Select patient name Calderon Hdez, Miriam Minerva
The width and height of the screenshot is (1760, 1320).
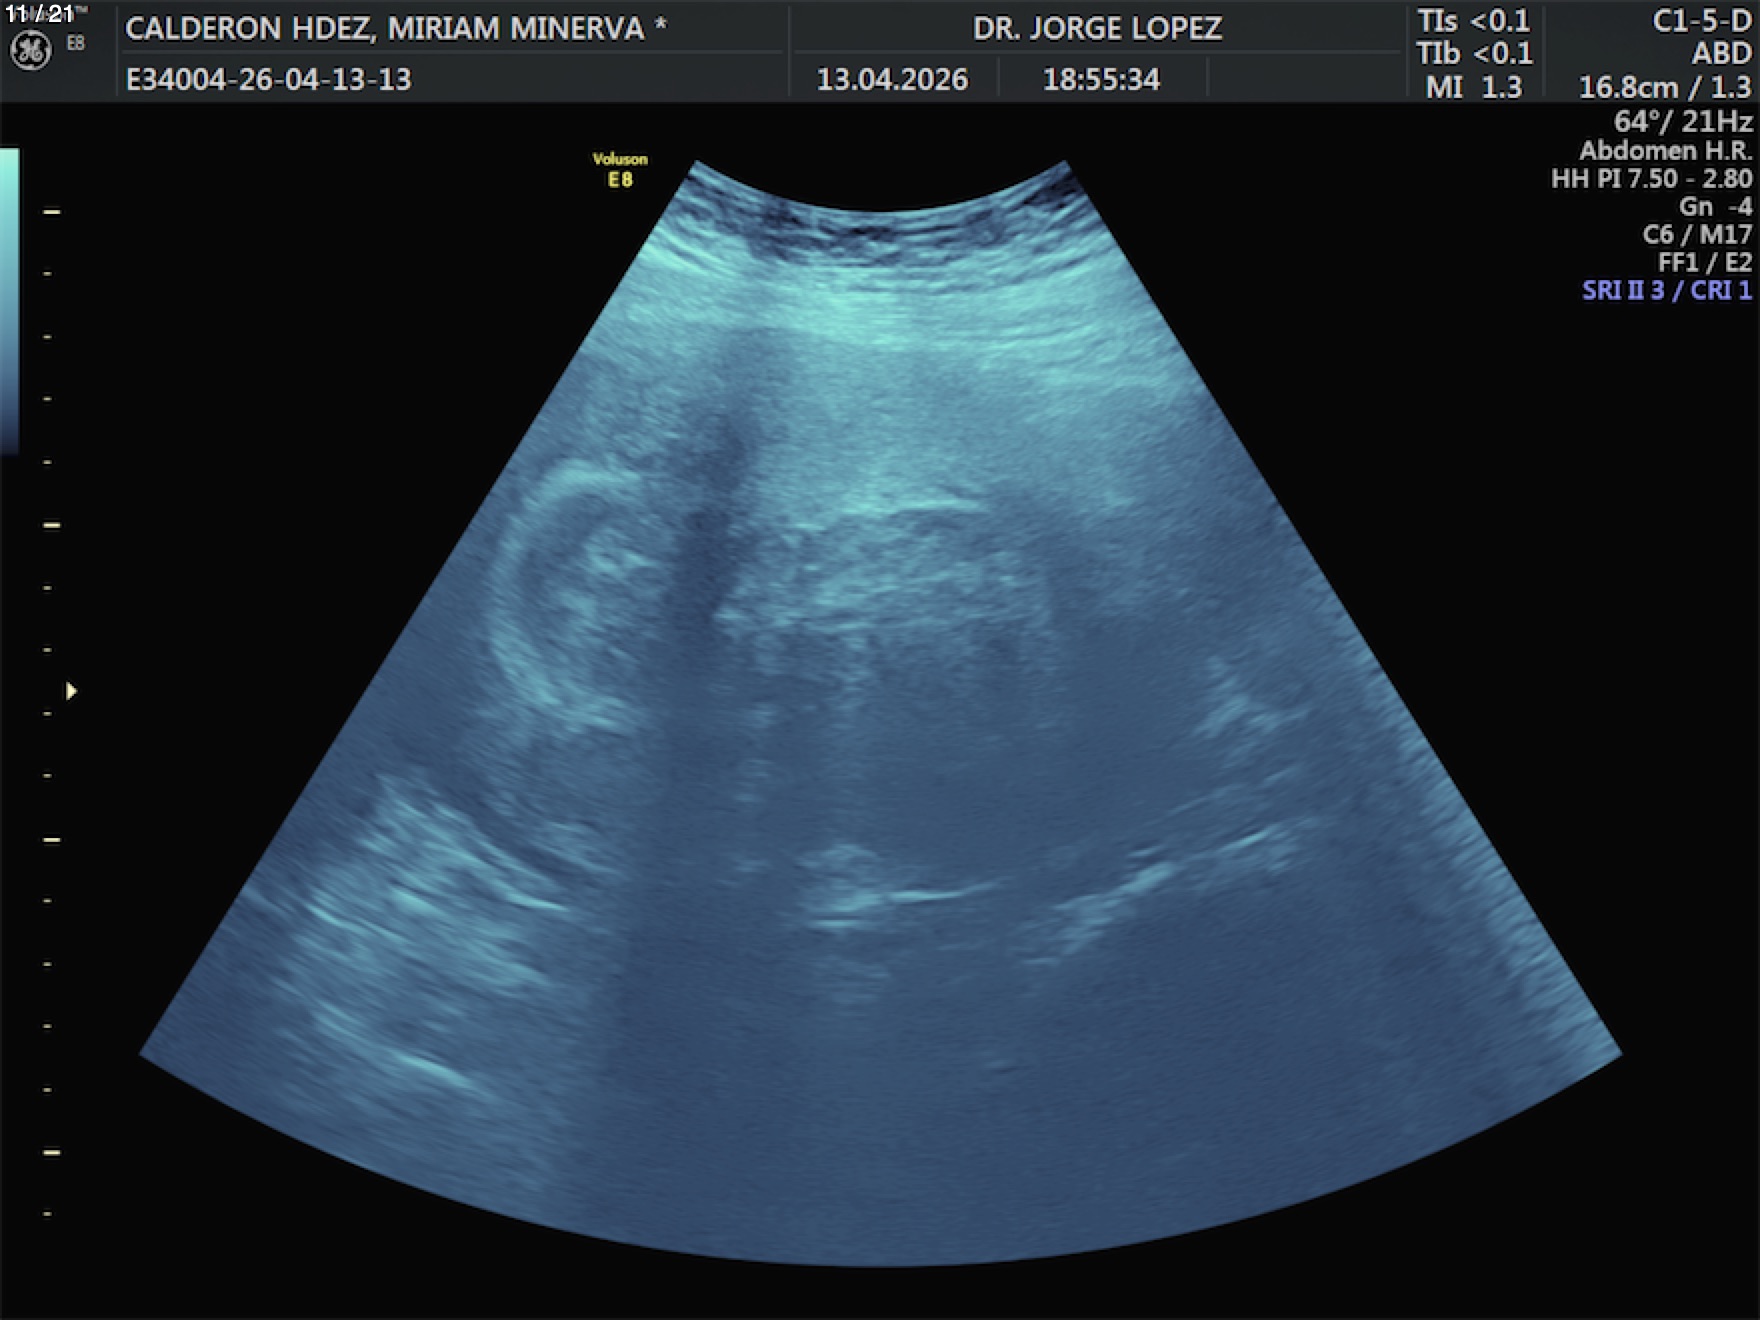(395, 28)
